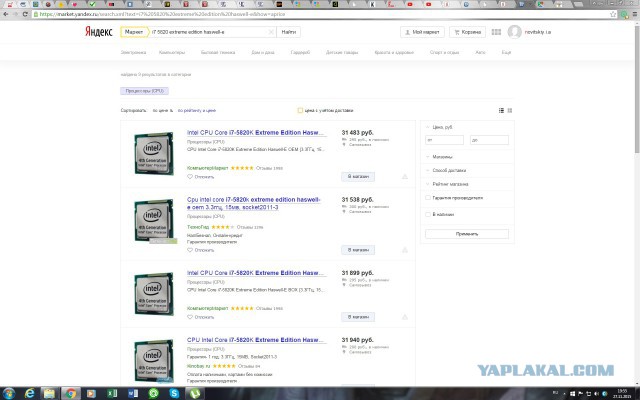Viewport: 640px width, 400px height.
Task: Open the 'Cpu intel core i7-5820k extreme edition haswell' title
Action: 253,203
